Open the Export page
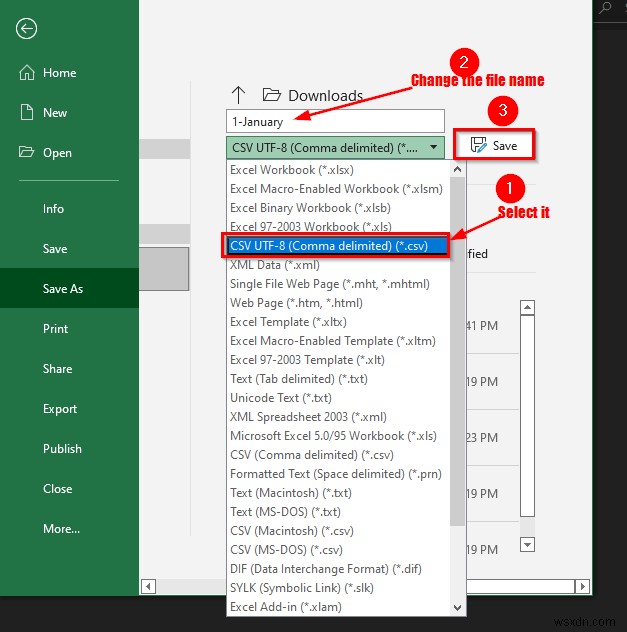Viewport: 627px width, 632px height. 60,409
